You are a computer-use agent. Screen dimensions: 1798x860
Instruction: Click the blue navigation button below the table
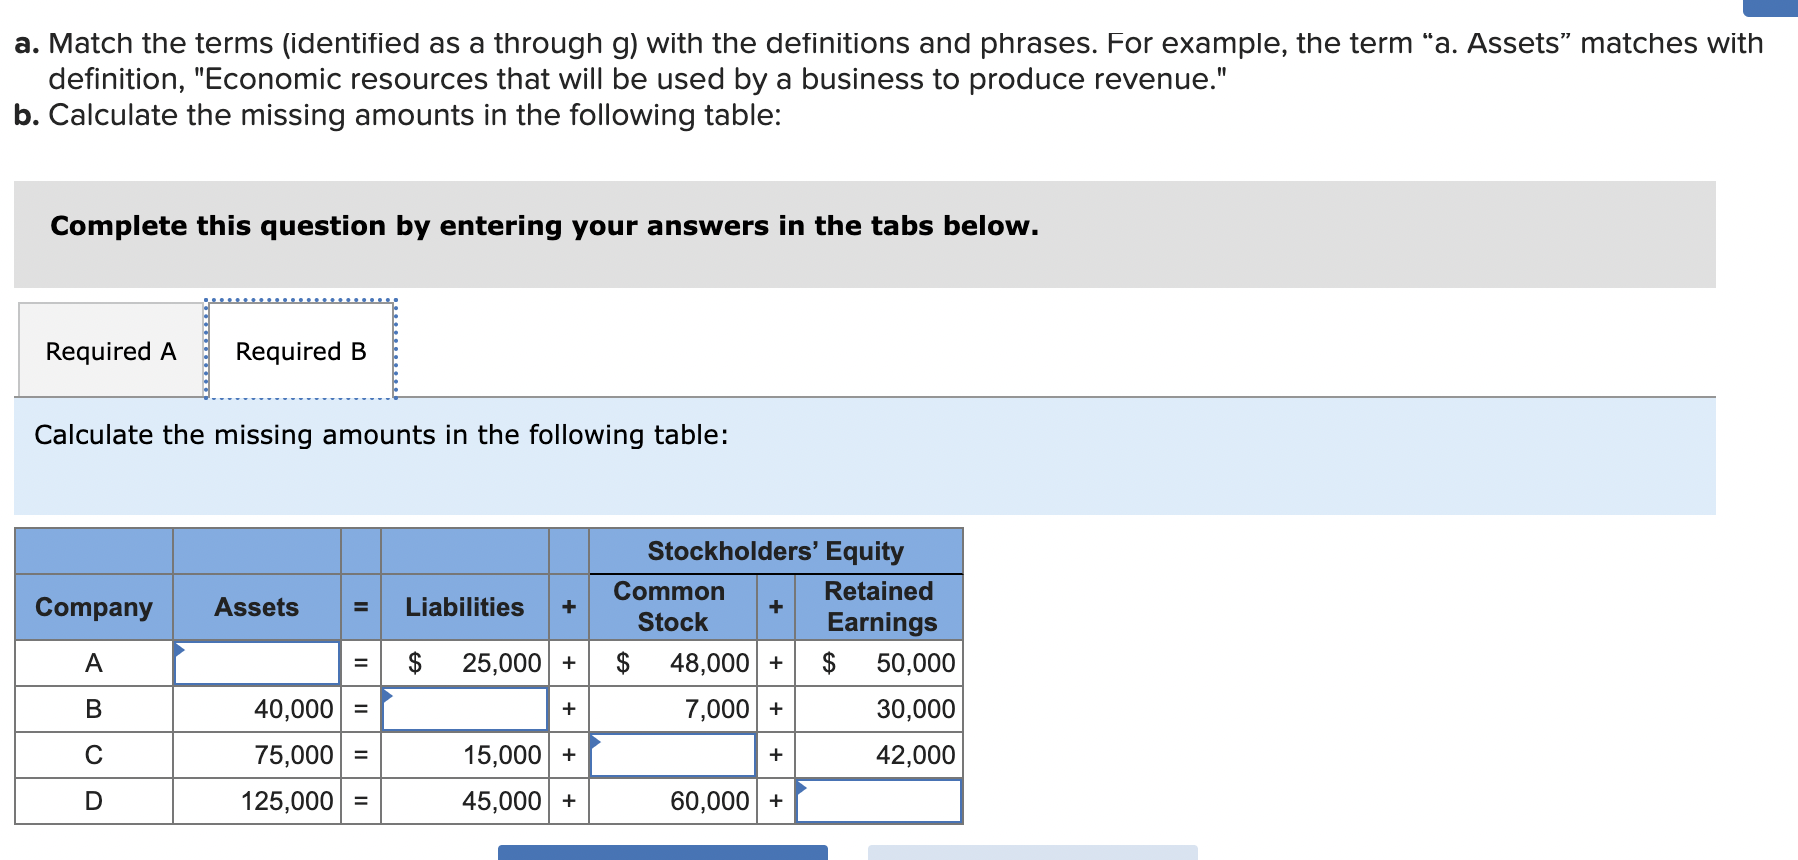662,855
